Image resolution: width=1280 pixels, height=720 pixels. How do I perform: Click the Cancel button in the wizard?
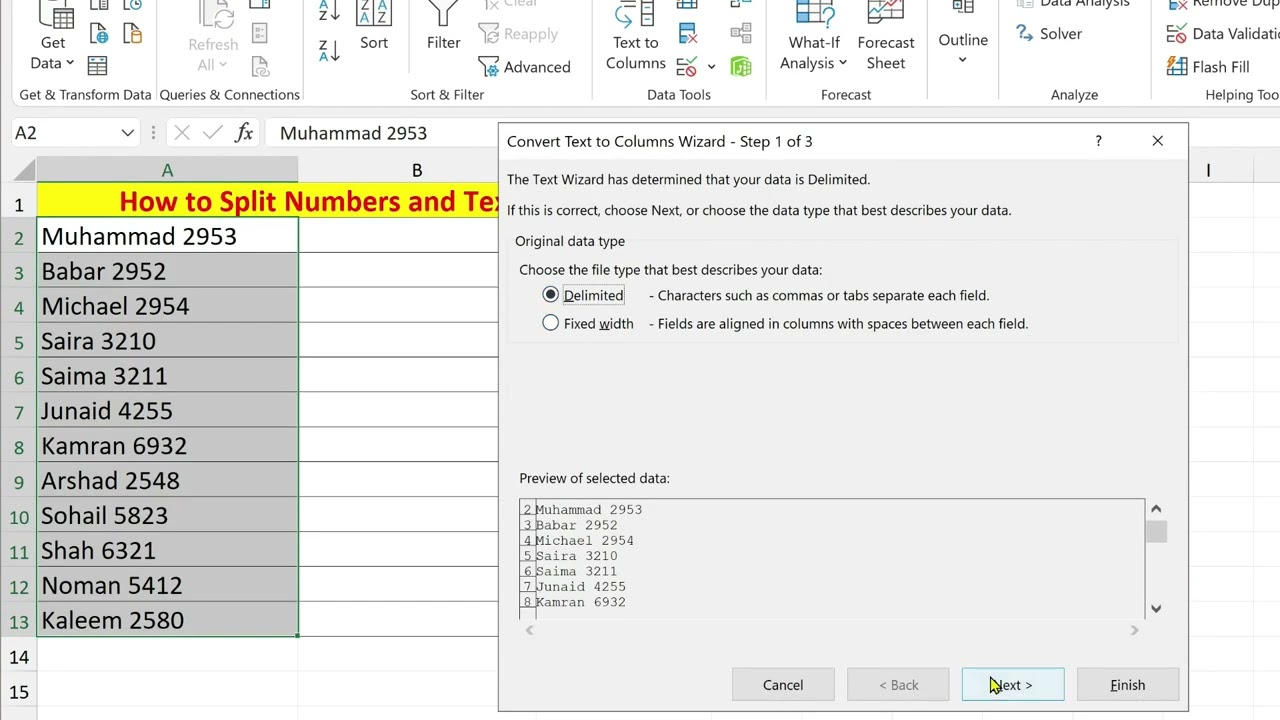coord(783,685)
